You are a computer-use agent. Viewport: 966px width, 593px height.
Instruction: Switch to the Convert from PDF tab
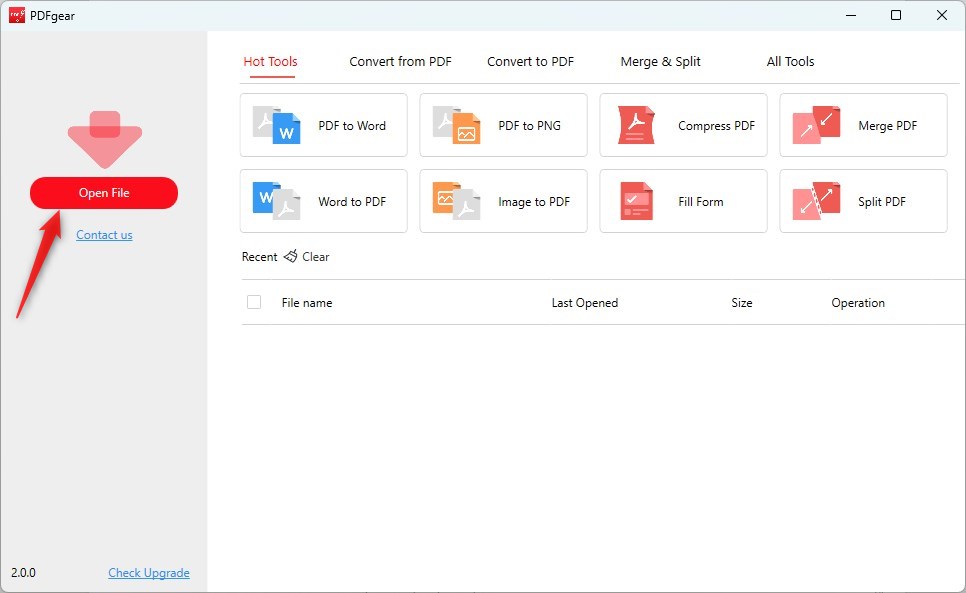point(399,61)
